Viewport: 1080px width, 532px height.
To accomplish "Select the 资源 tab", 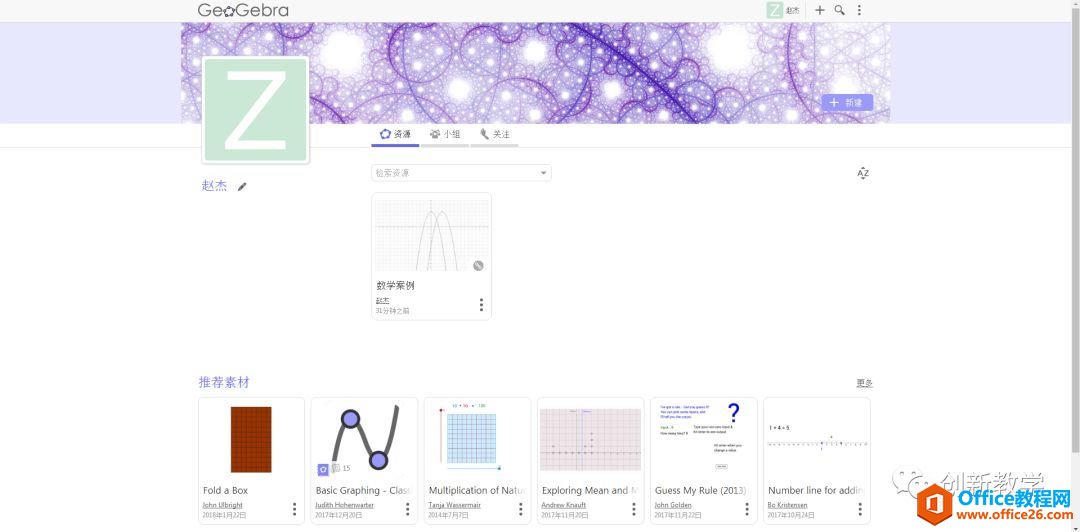I will (395, 134).
